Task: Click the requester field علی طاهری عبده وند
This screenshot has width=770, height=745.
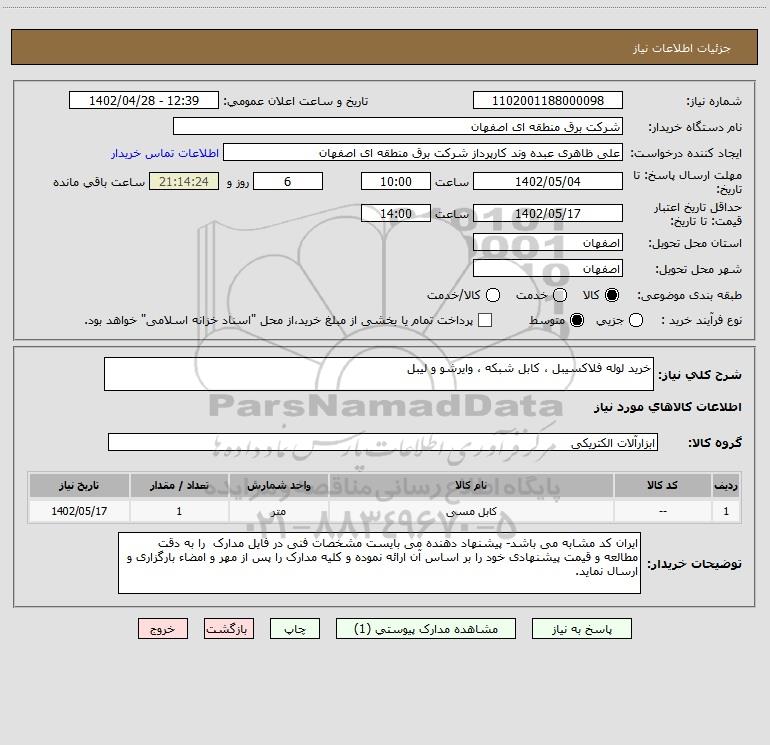Action: [423, 153]
